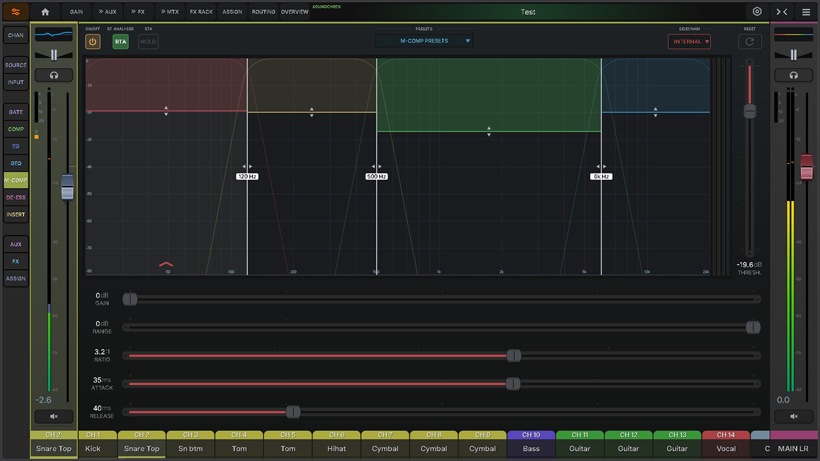
Task: Select SOURCE in the left sidebar
Action: click(x=16, y=65)
